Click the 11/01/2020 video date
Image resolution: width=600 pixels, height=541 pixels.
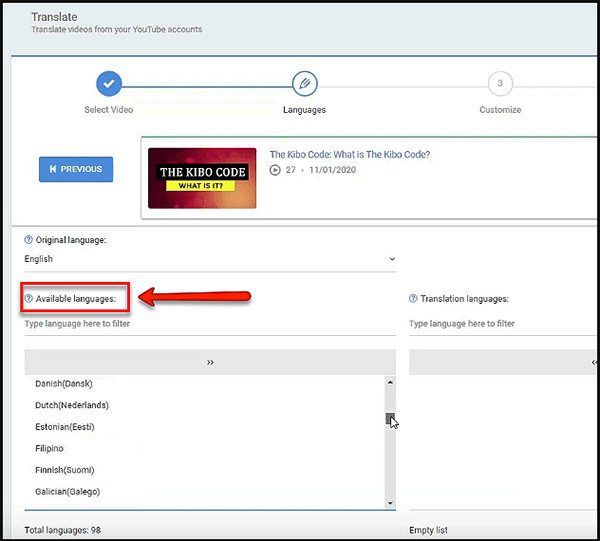(x=333, y=170)
